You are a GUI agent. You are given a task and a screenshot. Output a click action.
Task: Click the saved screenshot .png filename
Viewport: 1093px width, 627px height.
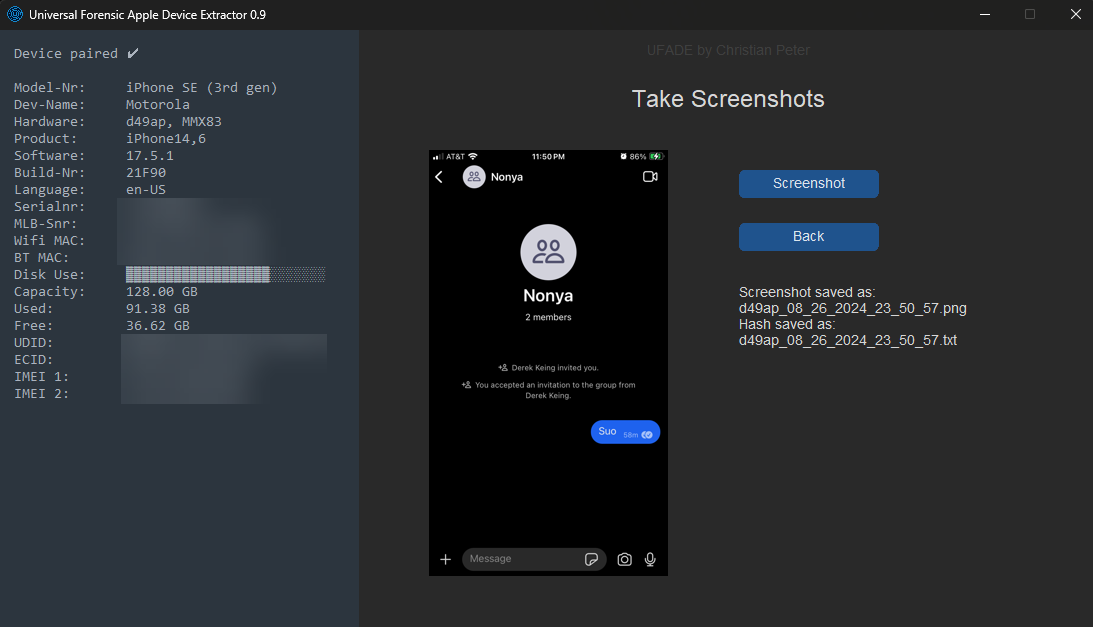852,308
